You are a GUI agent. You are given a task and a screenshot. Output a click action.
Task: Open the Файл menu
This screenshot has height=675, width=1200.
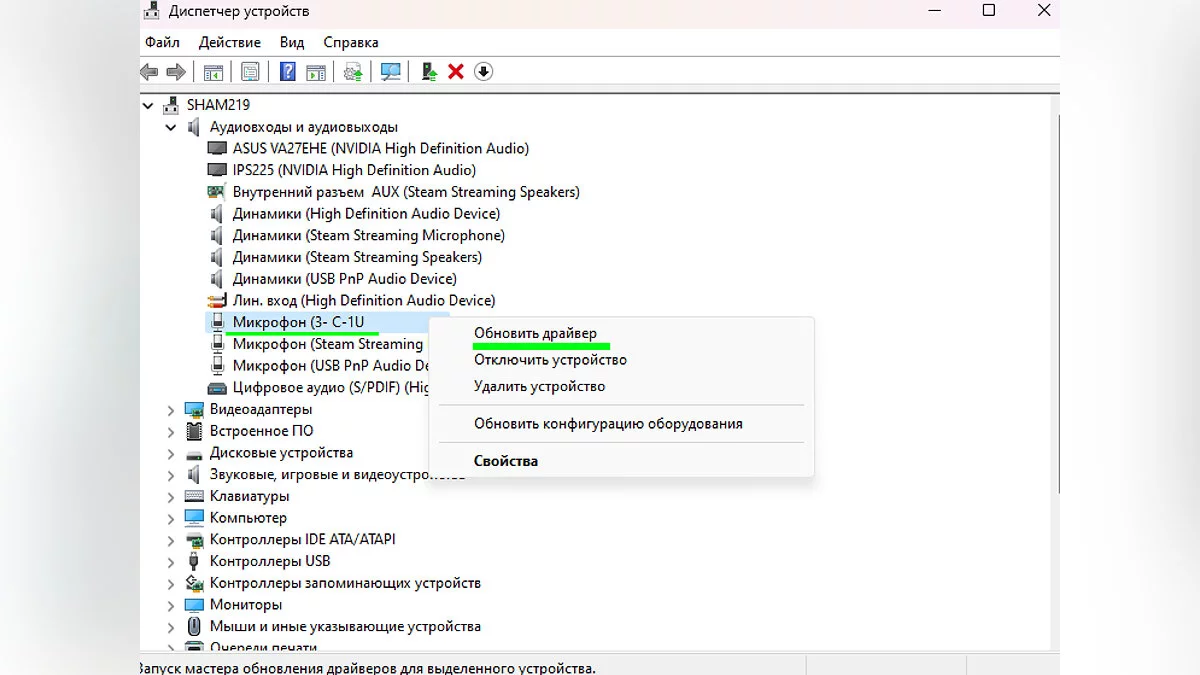162,42
